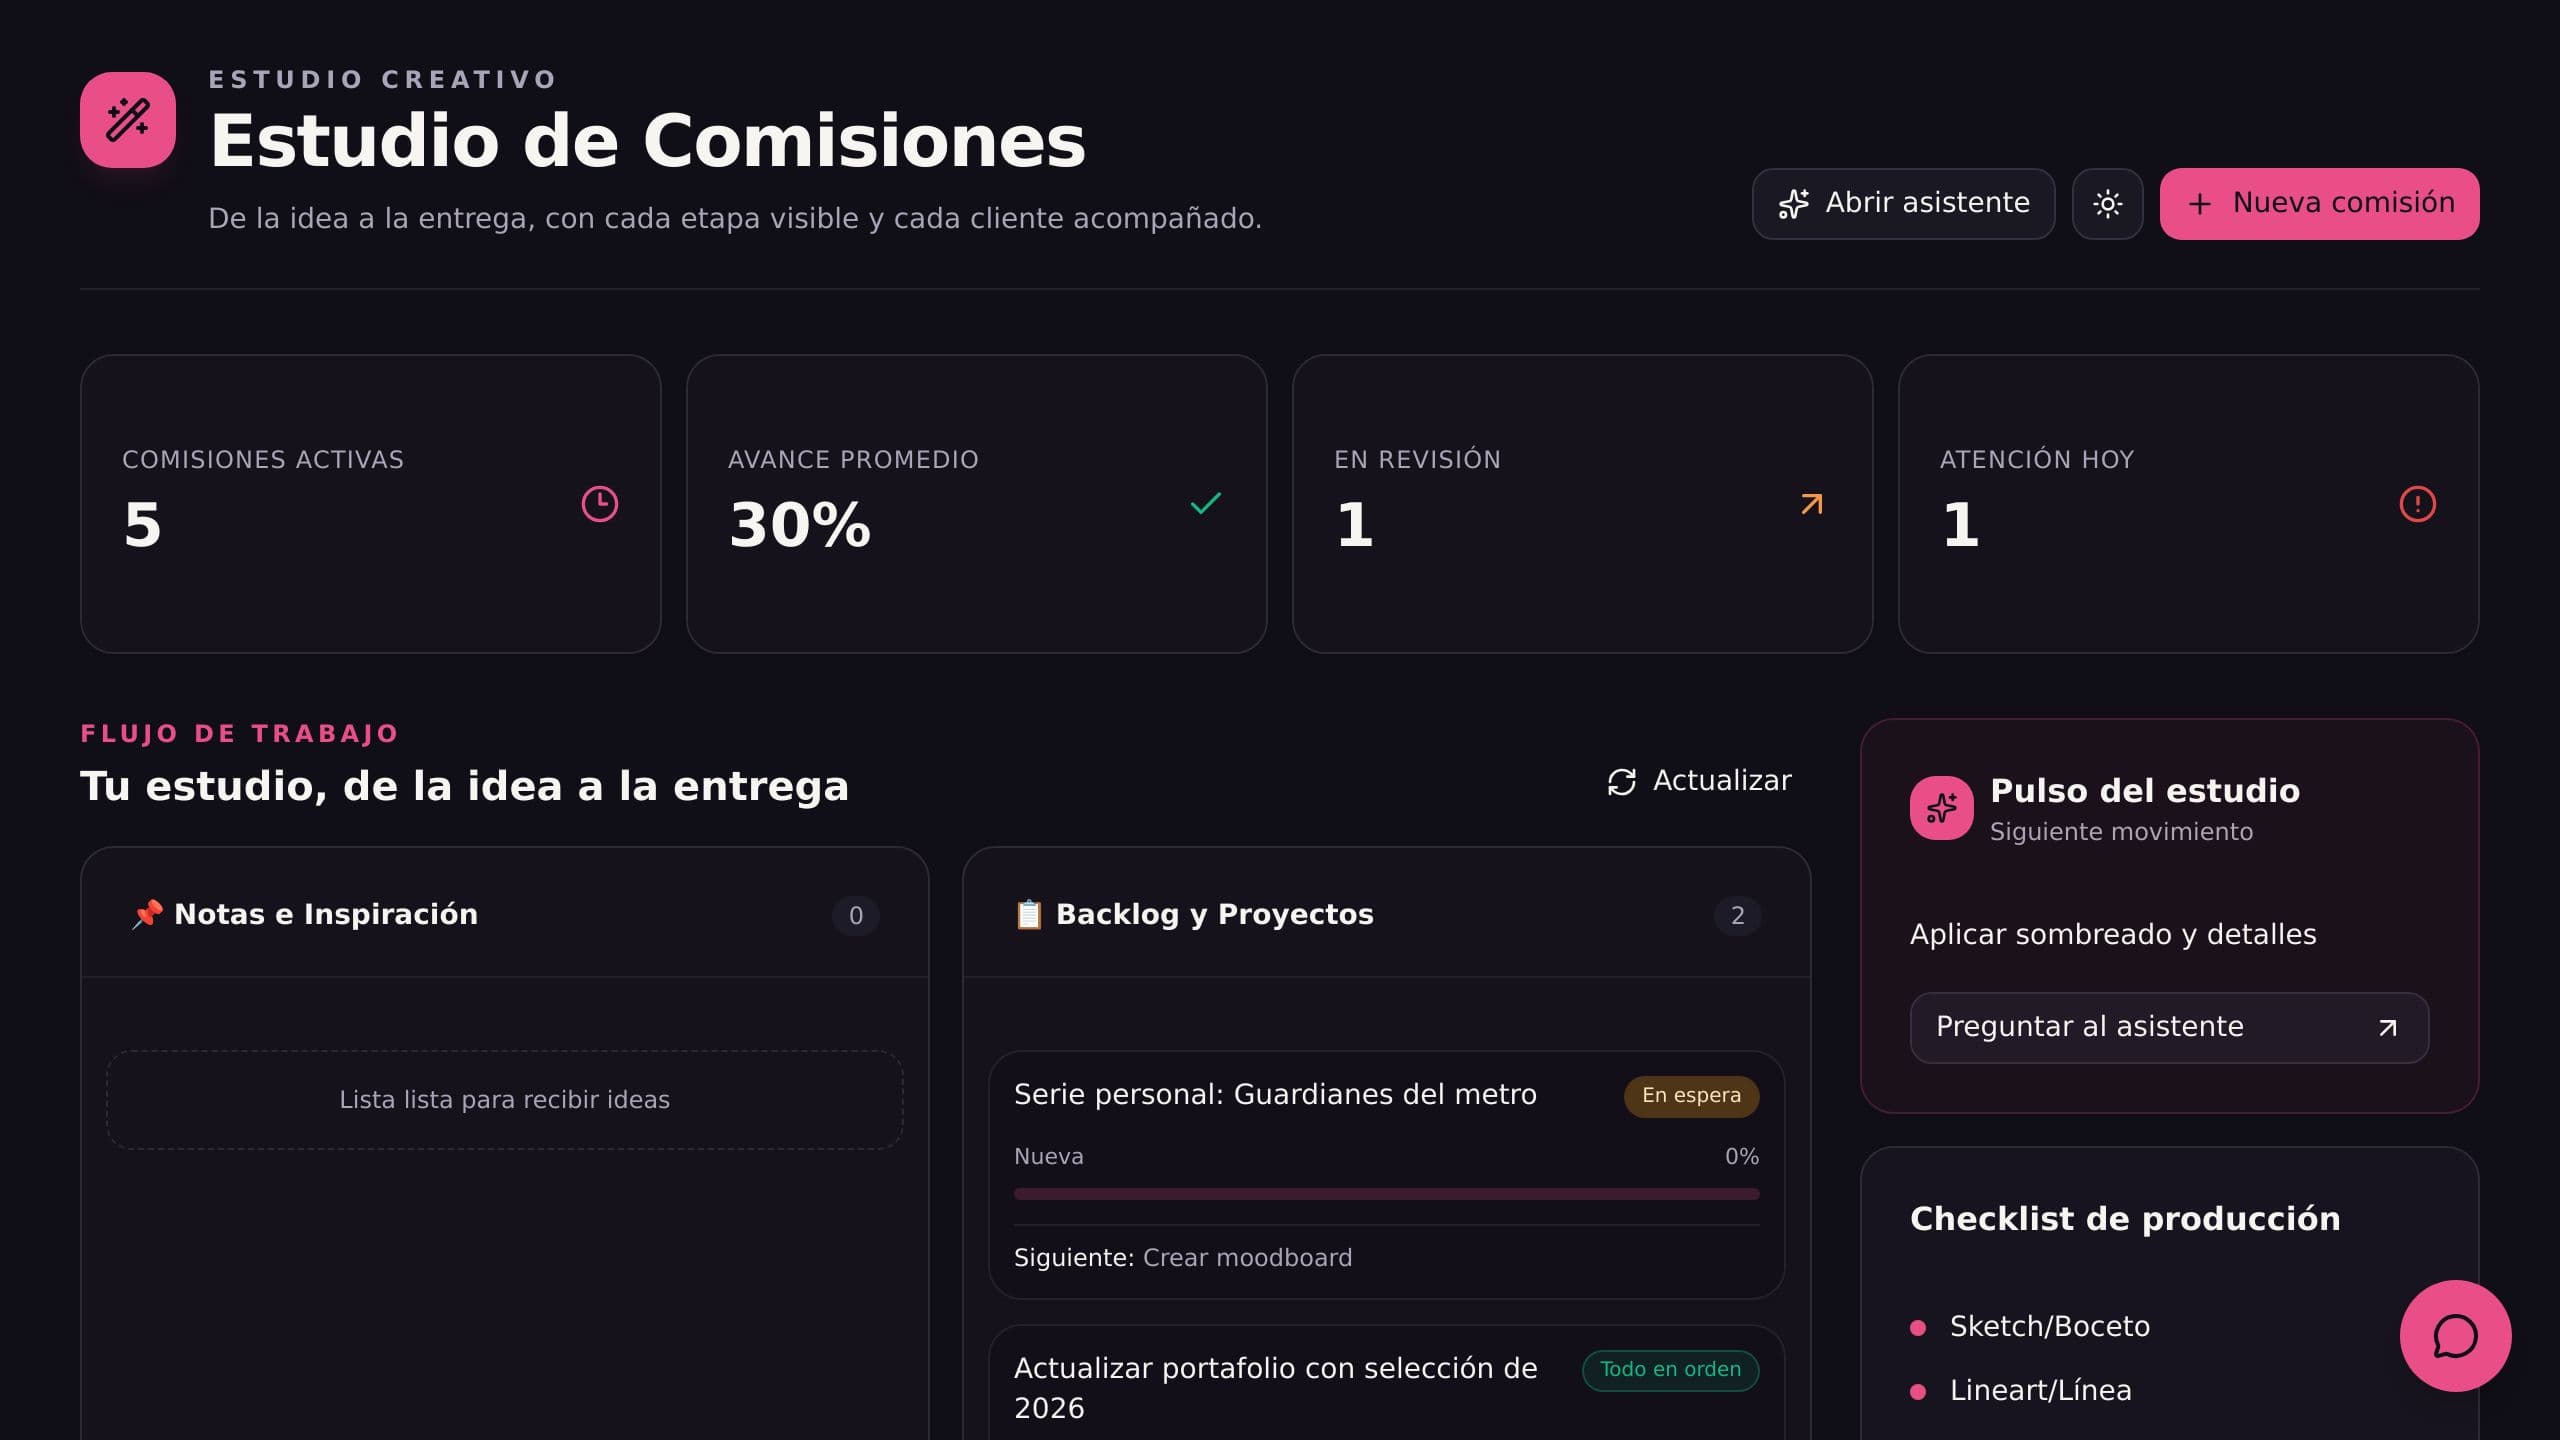The height and width of the screenshot is (1440, 2560).
Task: Click the magic wand studio logo icon
Action: click(128, 120)
